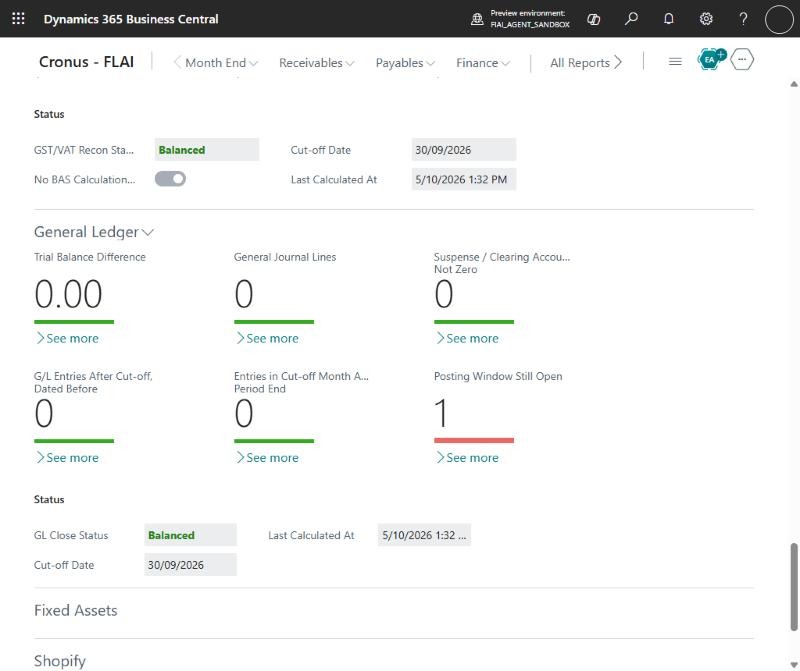Click the Trial Balance Difference 0.00 value
The image size is (800, 671).
tap(68, 294)
